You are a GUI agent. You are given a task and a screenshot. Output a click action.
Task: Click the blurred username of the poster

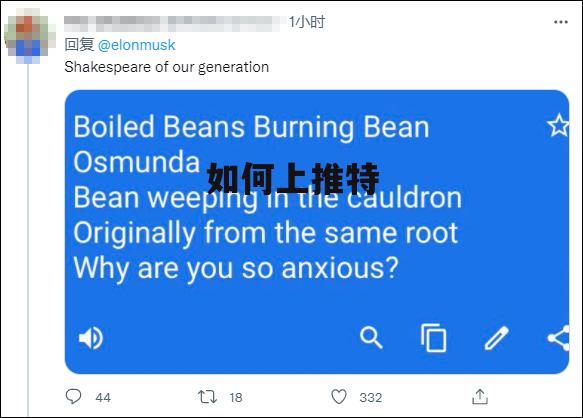point(174,23)
